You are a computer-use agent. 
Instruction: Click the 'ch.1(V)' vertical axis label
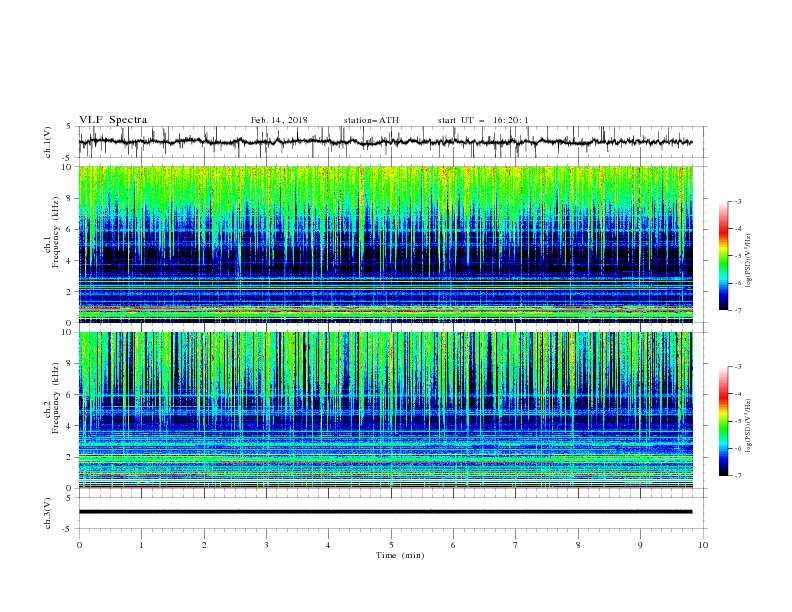pyautogui.click(x=48, y=142)
